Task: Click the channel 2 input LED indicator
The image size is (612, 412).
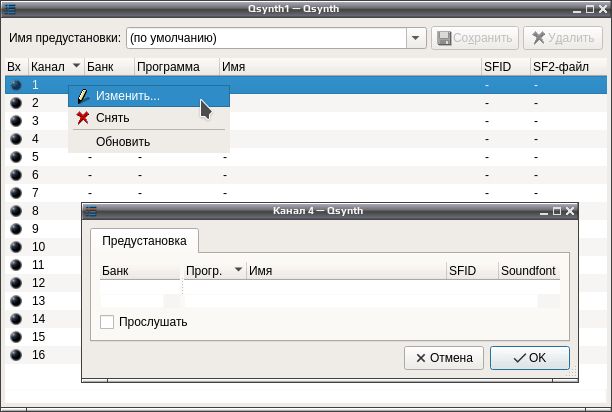Action: coord(16,103)
